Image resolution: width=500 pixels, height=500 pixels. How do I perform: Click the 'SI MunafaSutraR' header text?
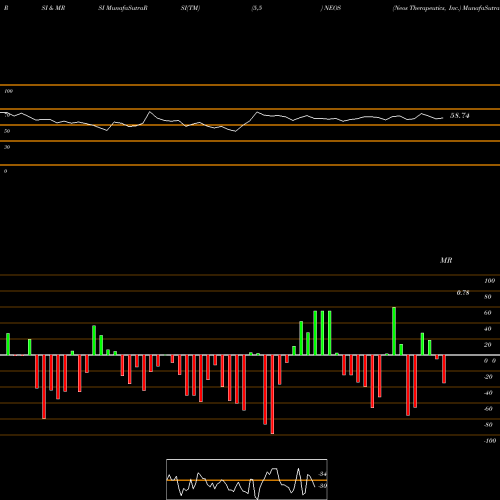click(x=123, y=8)
